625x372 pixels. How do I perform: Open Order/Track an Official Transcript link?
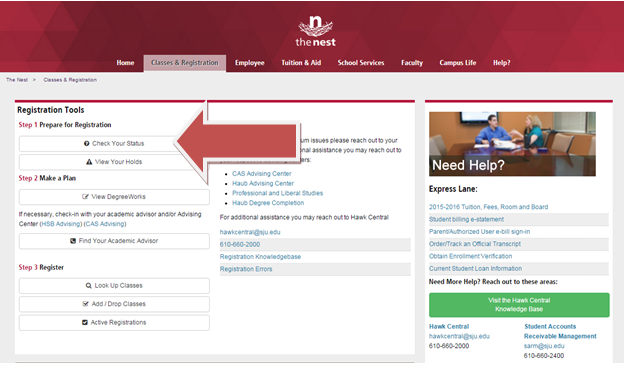coord(475,244)
